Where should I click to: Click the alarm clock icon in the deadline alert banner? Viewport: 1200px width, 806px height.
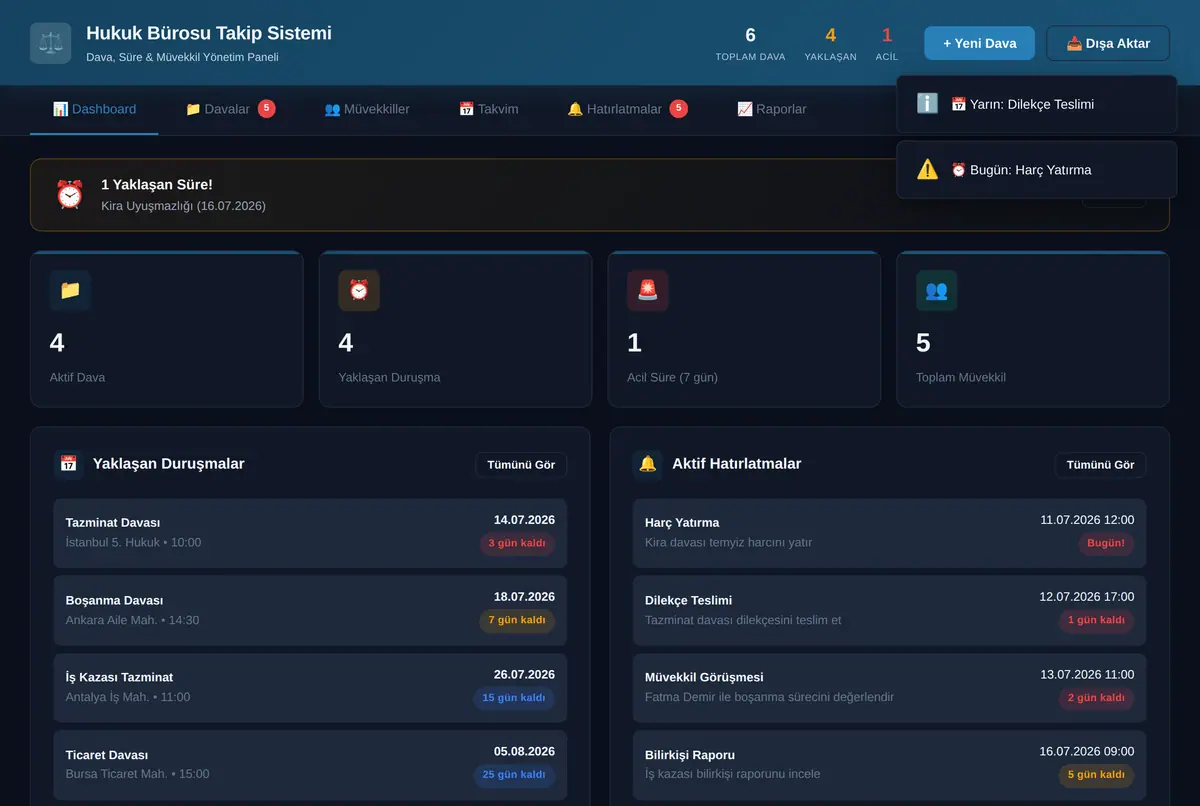(69, 194)
